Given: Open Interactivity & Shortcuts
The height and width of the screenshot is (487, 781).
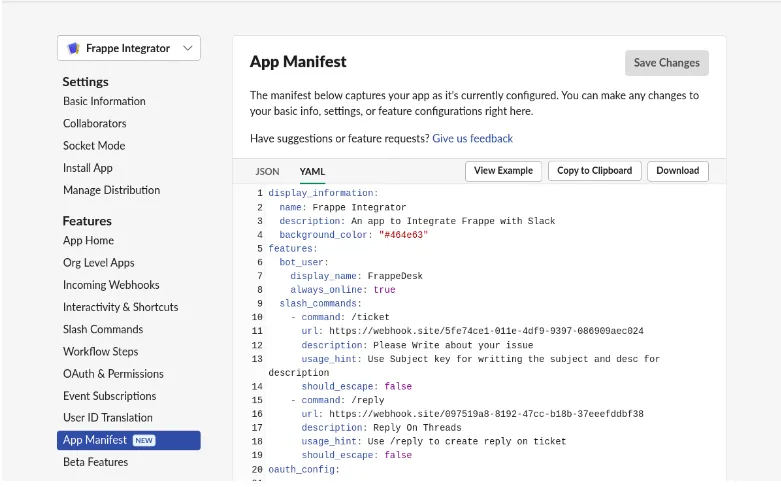Looking at the screenshot, I should (x=121, y=307).
